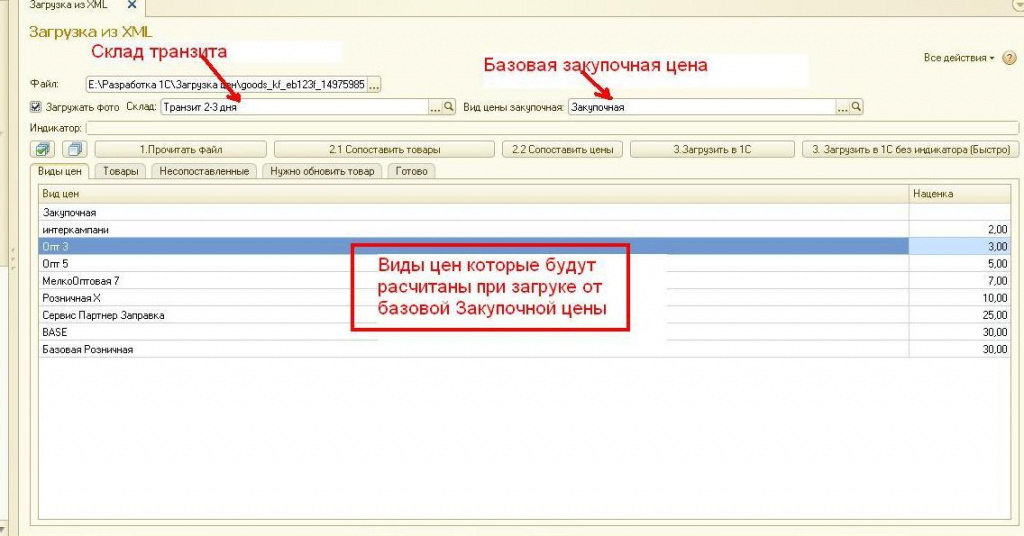
Task: Click into the Файл path input field
Action: (227, 85)
